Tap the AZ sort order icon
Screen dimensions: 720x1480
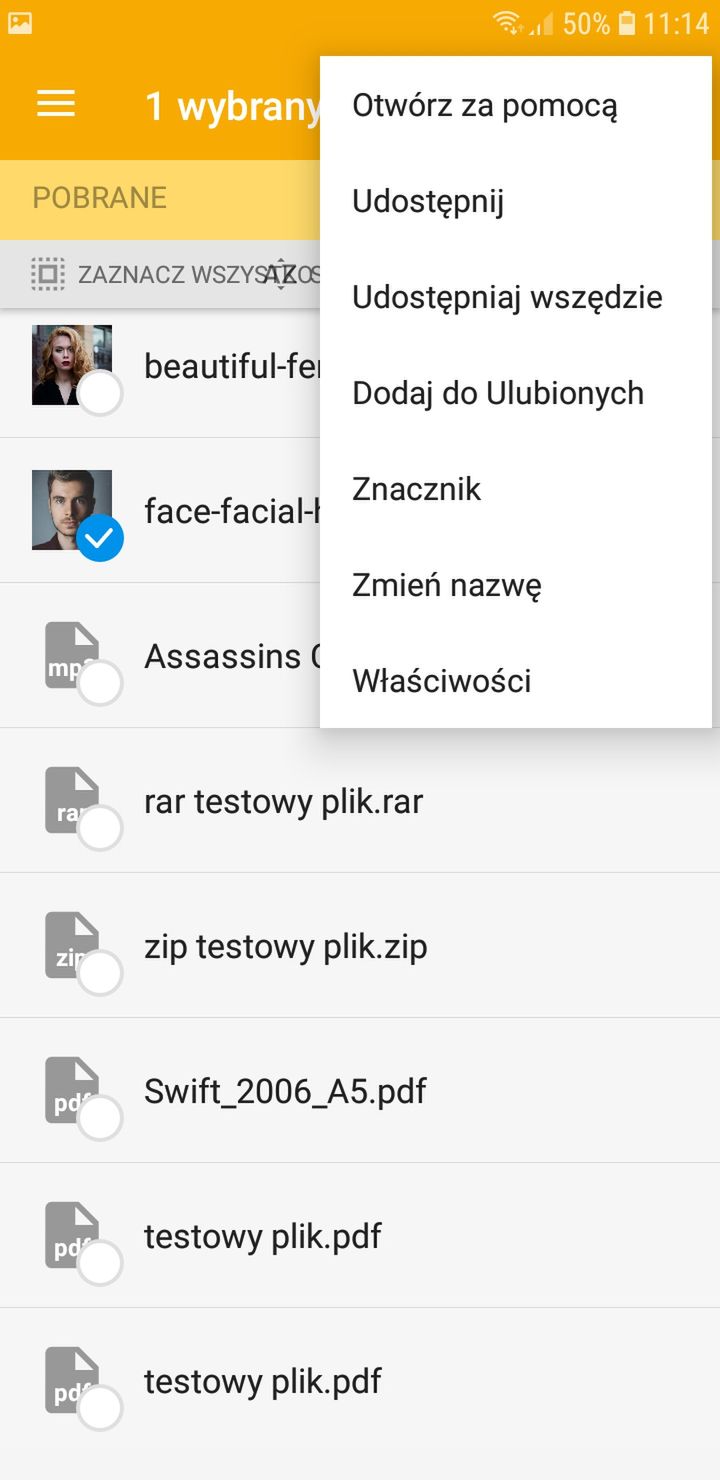(x=281, y=274)
